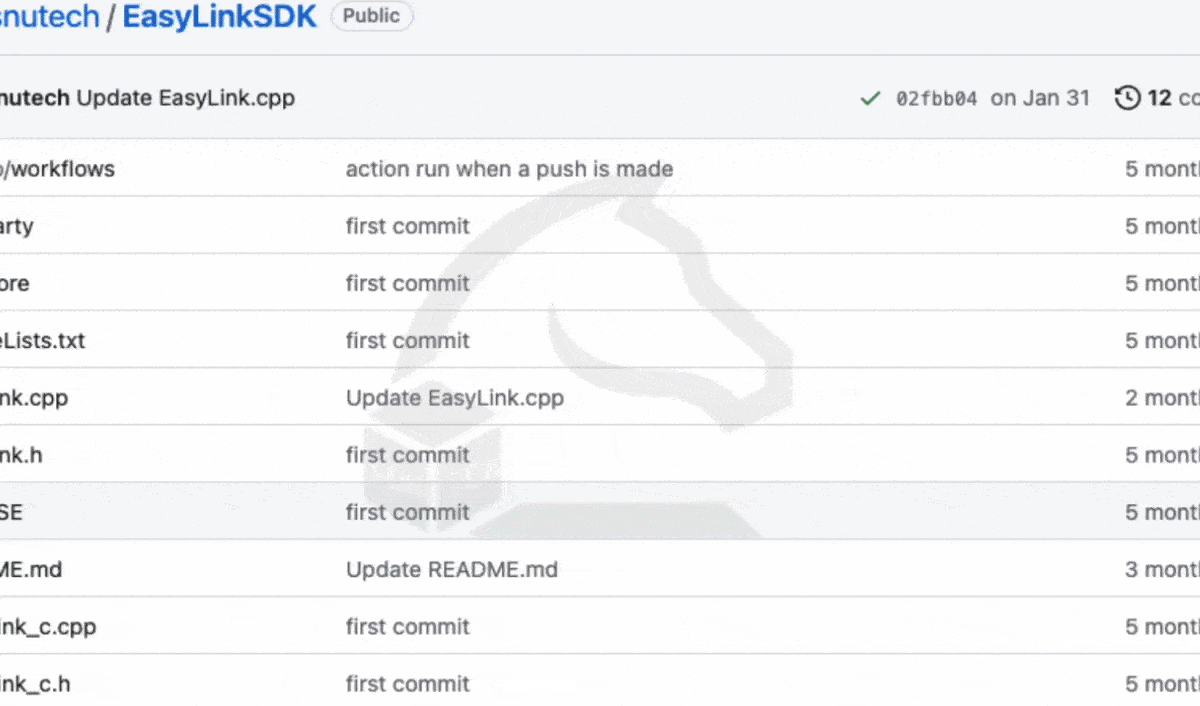This screenshot has height=706, width=1200.
Task: Click the Public visibility badge
Action: (x=371, y=17)
